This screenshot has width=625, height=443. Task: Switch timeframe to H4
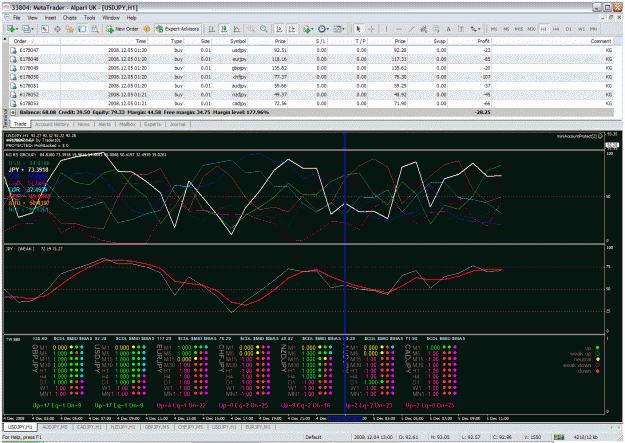556,29
